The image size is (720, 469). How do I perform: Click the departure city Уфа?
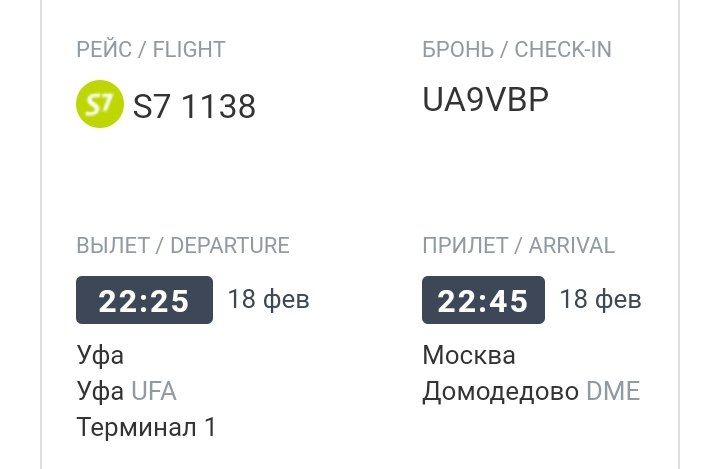pos(100,356)
